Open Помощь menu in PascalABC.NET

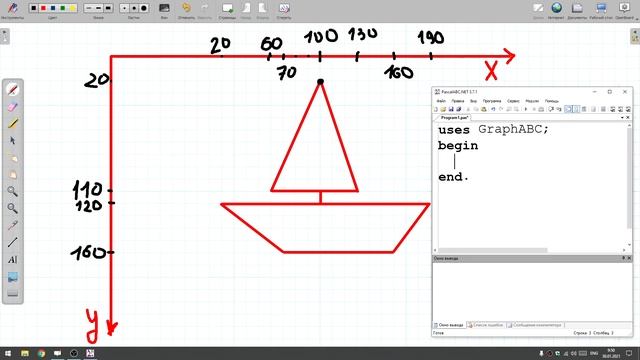pyautogui.click(x=552, y=101)
